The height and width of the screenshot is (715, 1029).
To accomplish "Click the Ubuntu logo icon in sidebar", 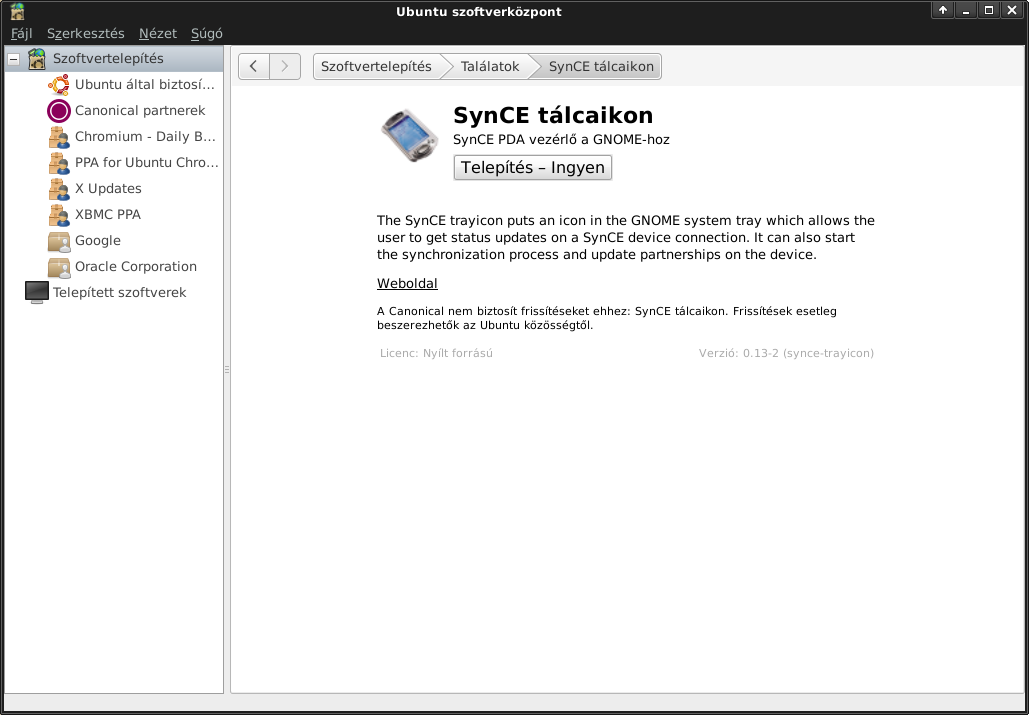I will (x=58, y=85).
